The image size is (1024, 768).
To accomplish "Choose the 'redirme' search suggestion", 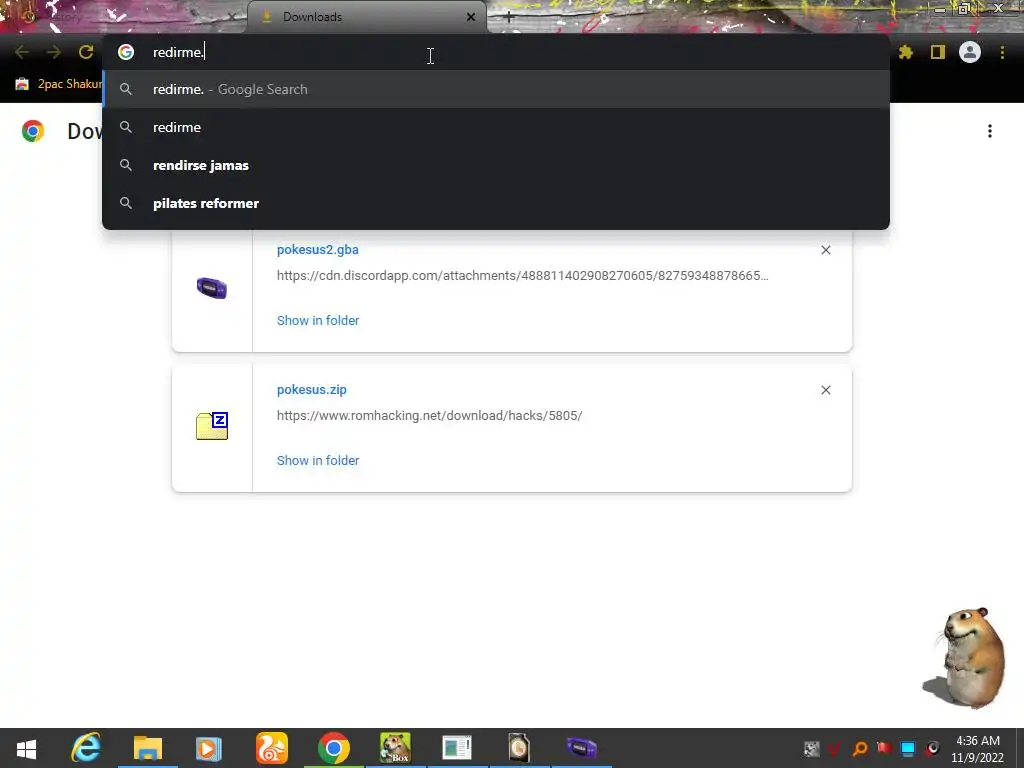I will (x=496, y=127).
